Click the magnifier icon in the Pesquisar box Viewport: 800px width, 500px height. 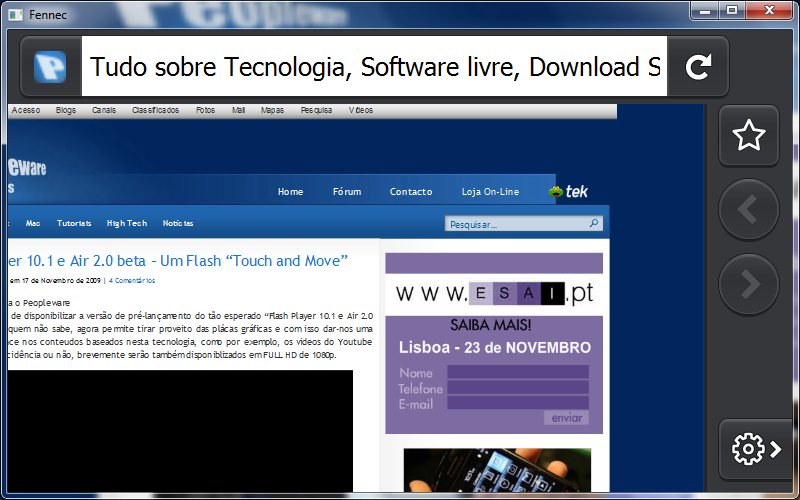(x=593, y=223)
